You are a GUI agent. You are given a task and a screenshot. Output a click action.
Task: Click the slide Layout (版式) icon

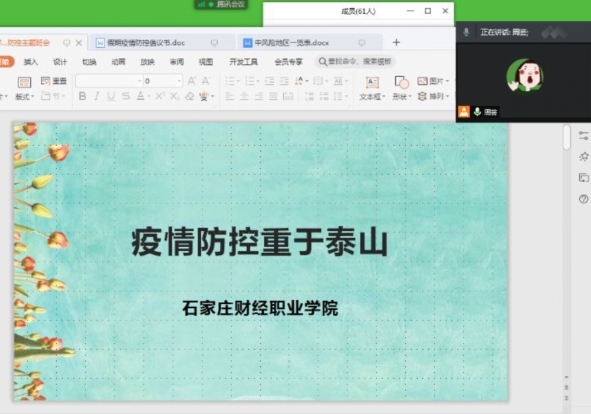point(24,83)
